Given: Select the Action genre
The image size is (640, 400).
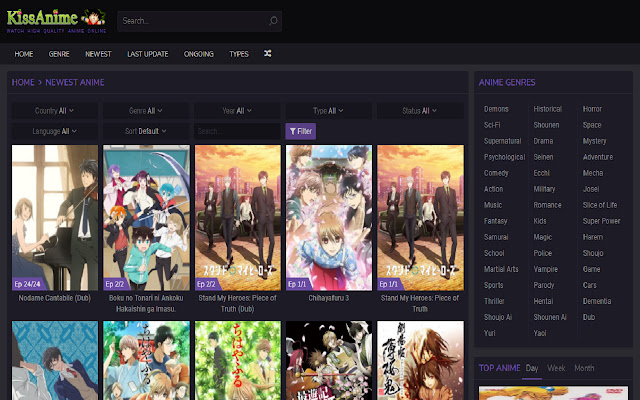Looking at the screenshot, I should [493, 189].
